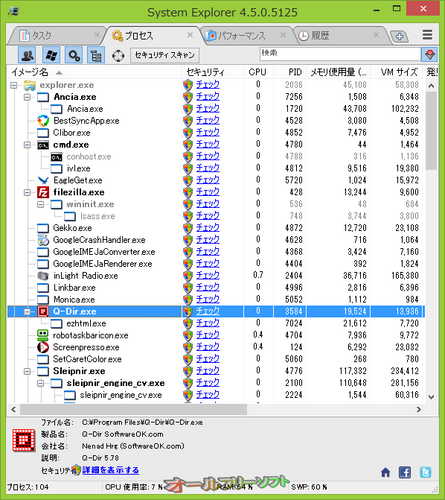445x500 pixels.
Task: Collapse the filezilla.exe tree node
Action: [x=27, y=193]
